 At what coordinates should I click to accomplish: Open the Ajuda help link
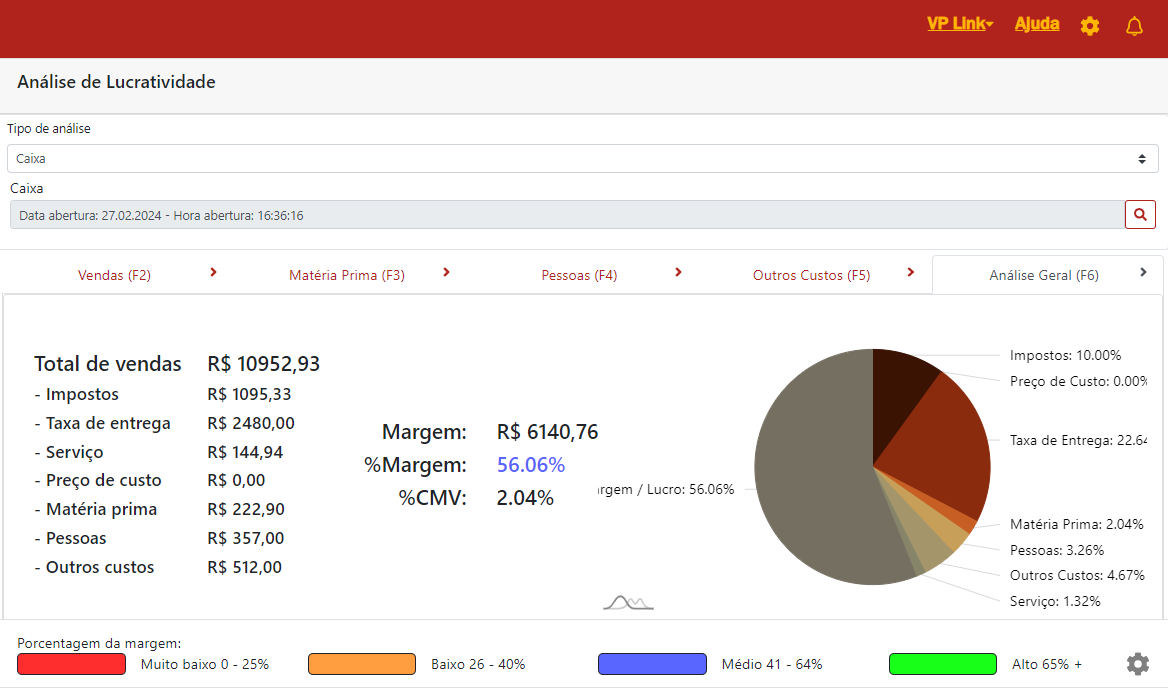(x=1037, y=24)
